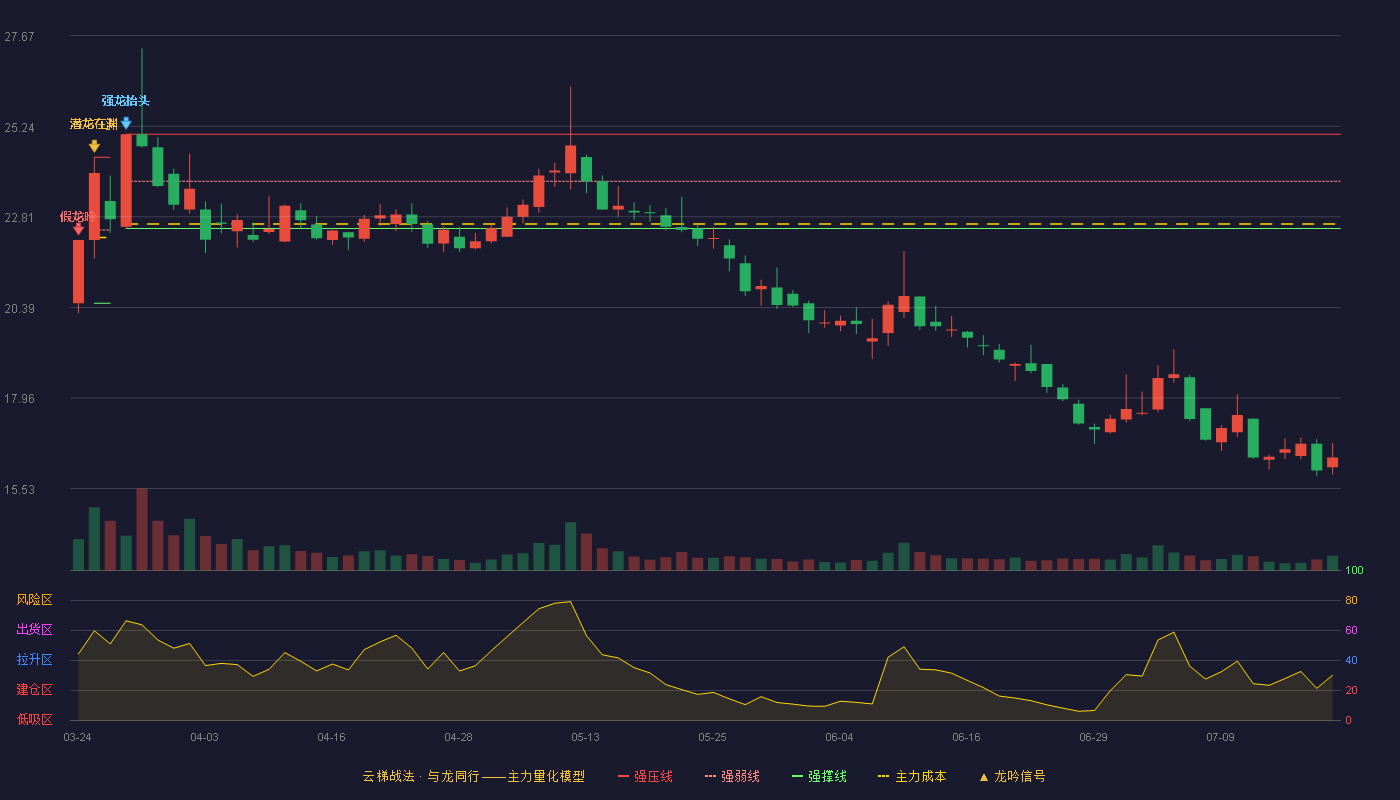Click the 06-16 date label

click(x=966, y=737)
